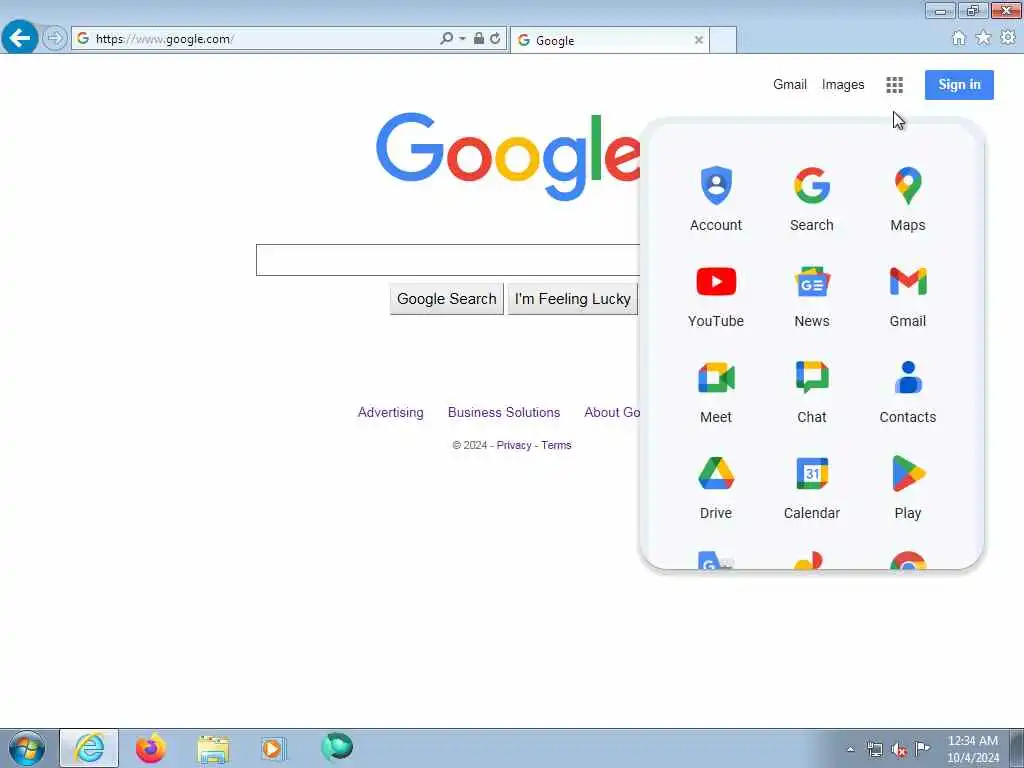This screenshot has width=1024, height=768.
Task: Open Favorites star icon
Action: click(984, 38)
